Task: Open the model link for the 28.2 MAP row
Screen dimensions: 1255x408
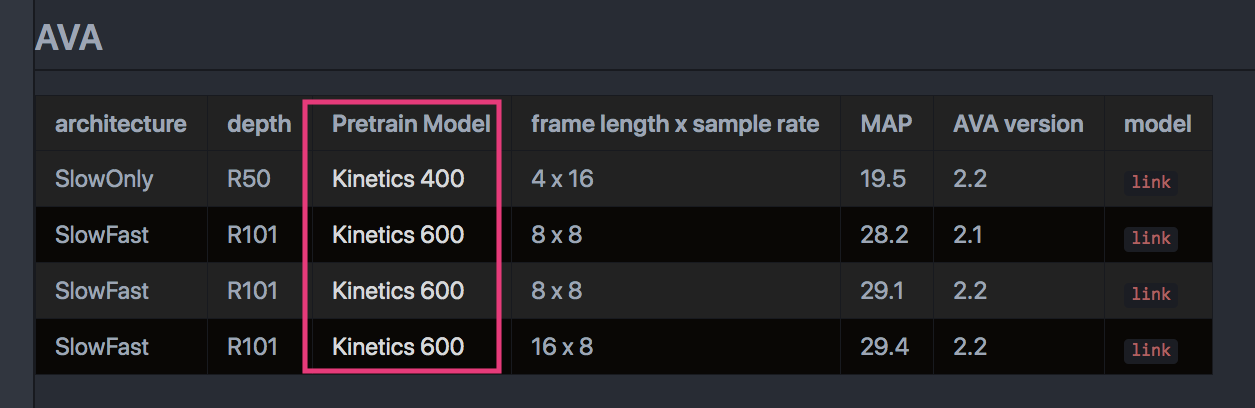Action: (1150, 238)
